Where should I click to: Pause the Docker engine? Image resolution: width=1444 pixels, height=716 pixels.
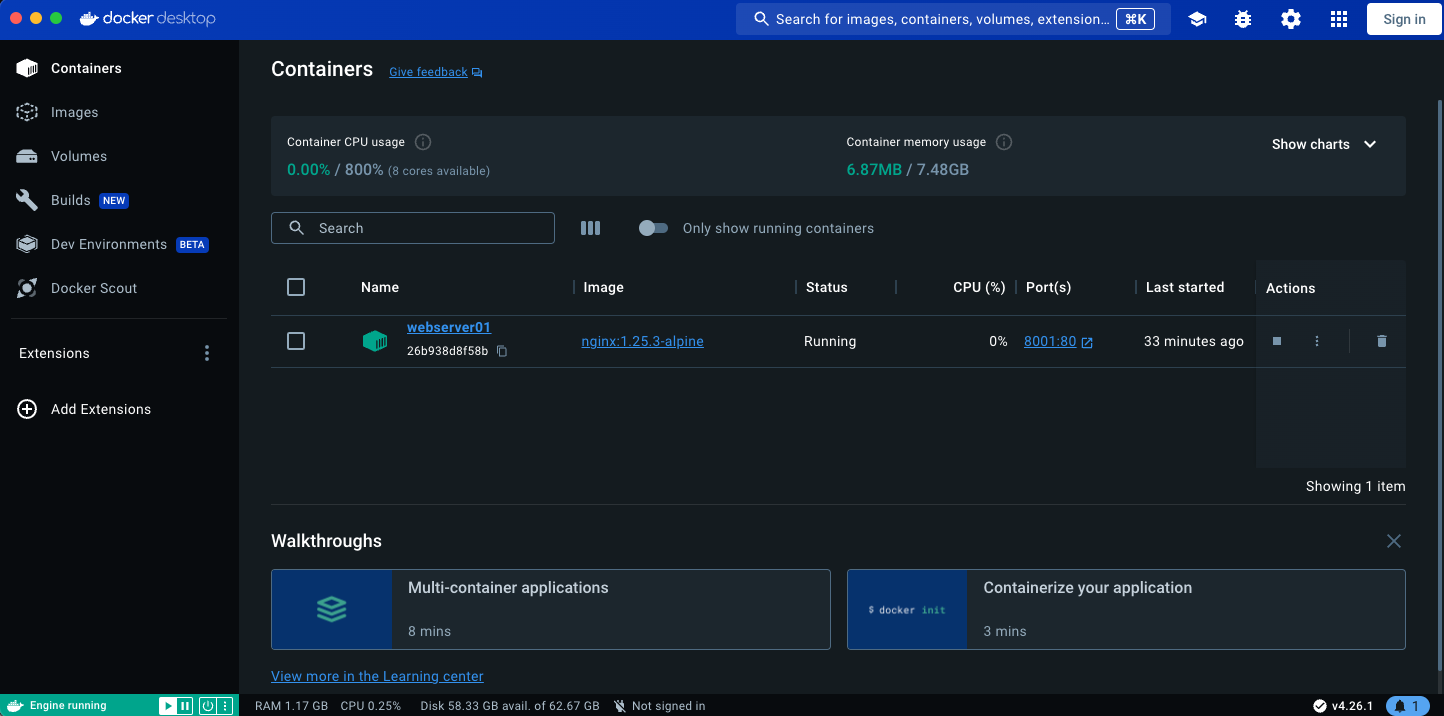click(185, 705)
